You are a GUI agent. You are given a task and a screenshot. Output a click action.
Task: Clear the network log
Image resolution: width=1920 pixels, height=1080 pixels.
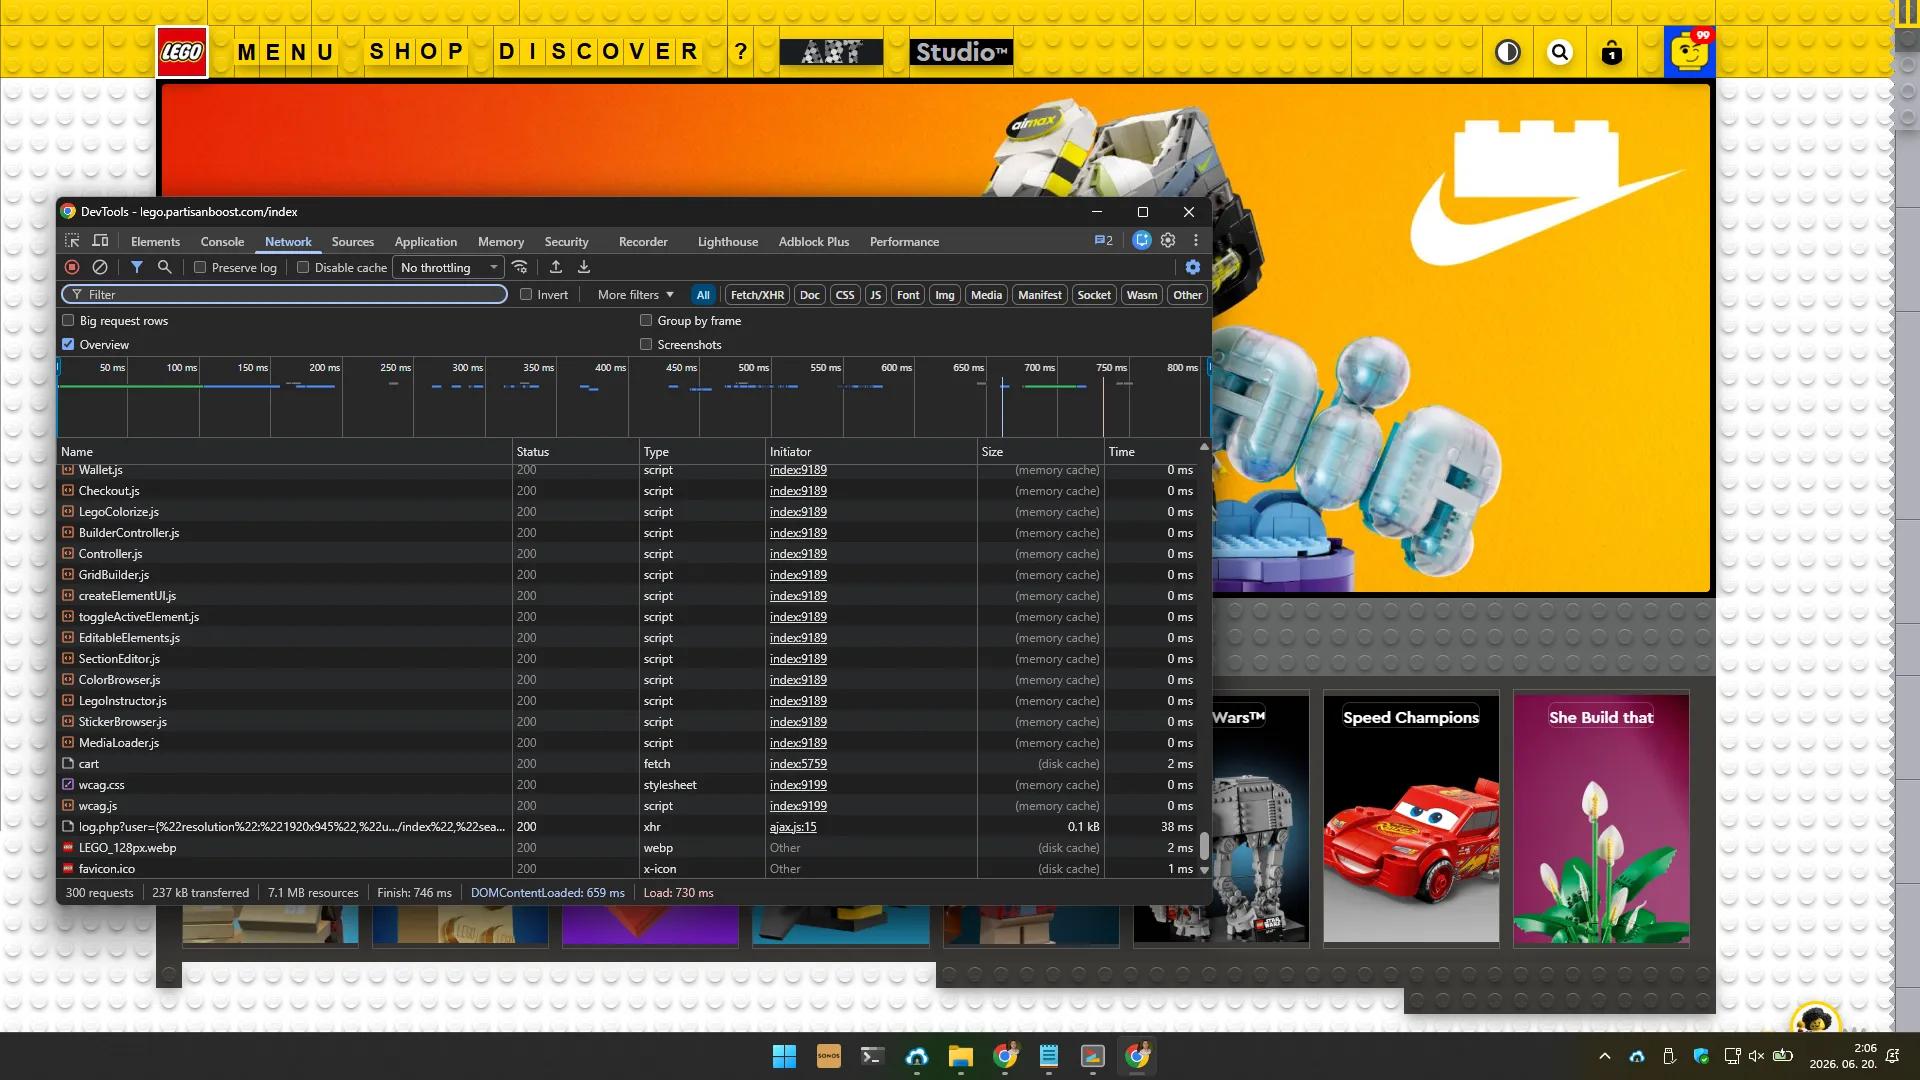tap(100, 267)
